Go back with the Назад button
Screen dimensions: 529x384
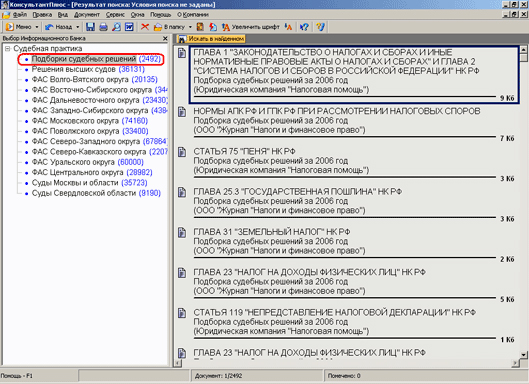(x=59, y=27)
